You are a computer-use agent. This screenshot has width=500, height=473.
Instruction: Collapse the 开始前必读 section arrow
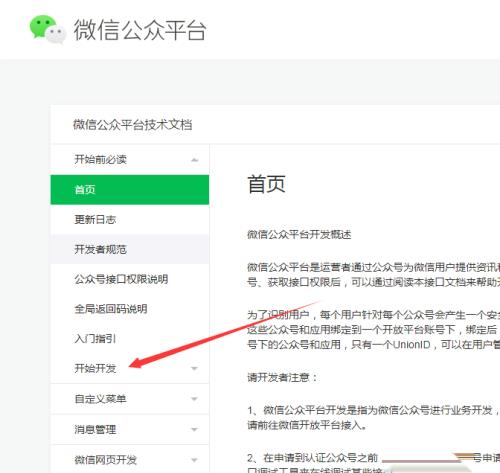(x=195, y=160)
